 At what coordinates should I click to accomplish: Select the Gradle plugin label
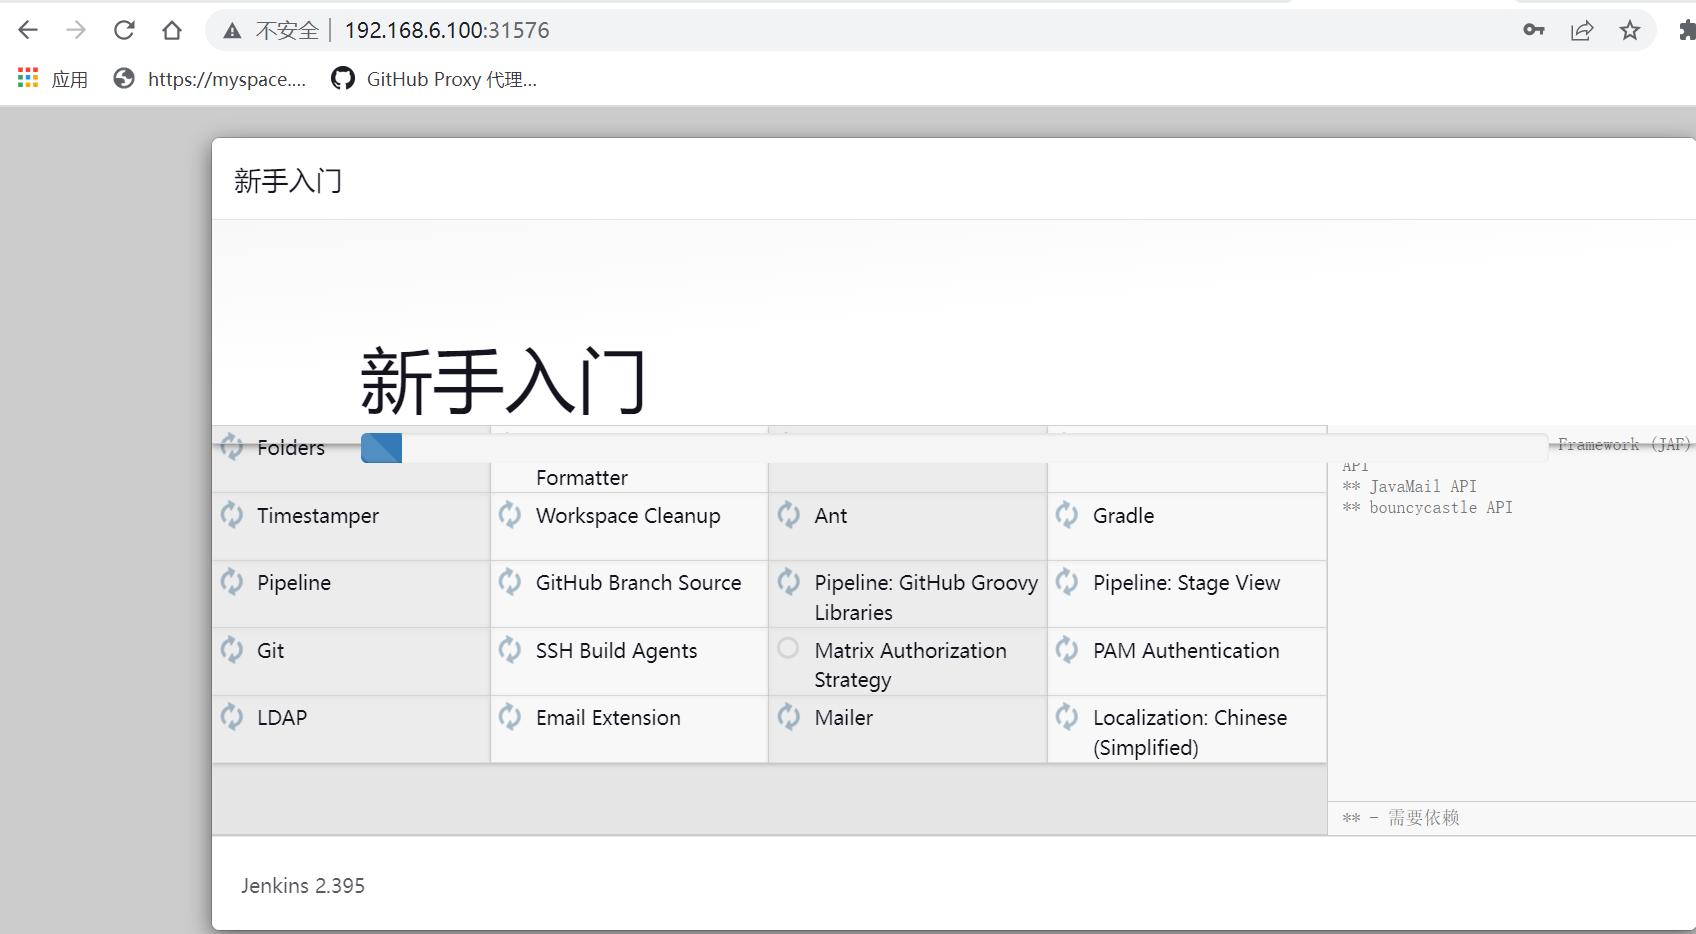pos(1124,516)
